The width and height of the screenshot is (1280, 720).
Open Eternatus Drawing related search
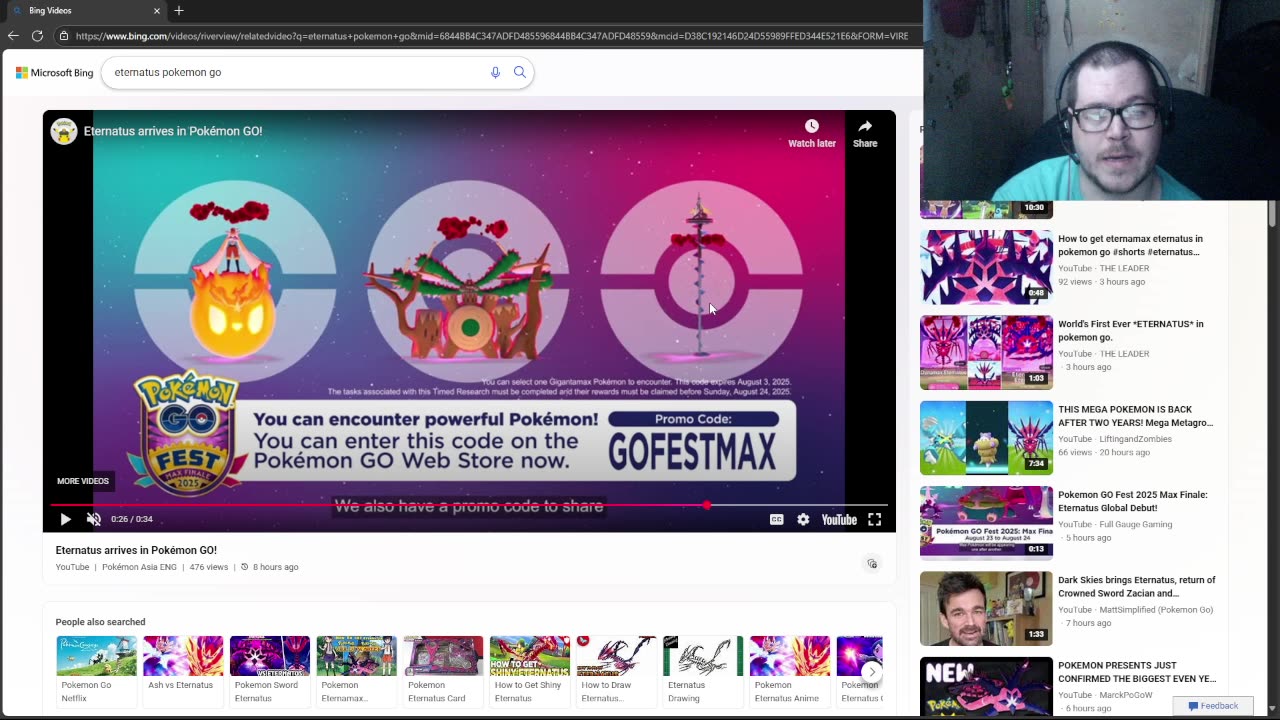(x=703, y=670)
